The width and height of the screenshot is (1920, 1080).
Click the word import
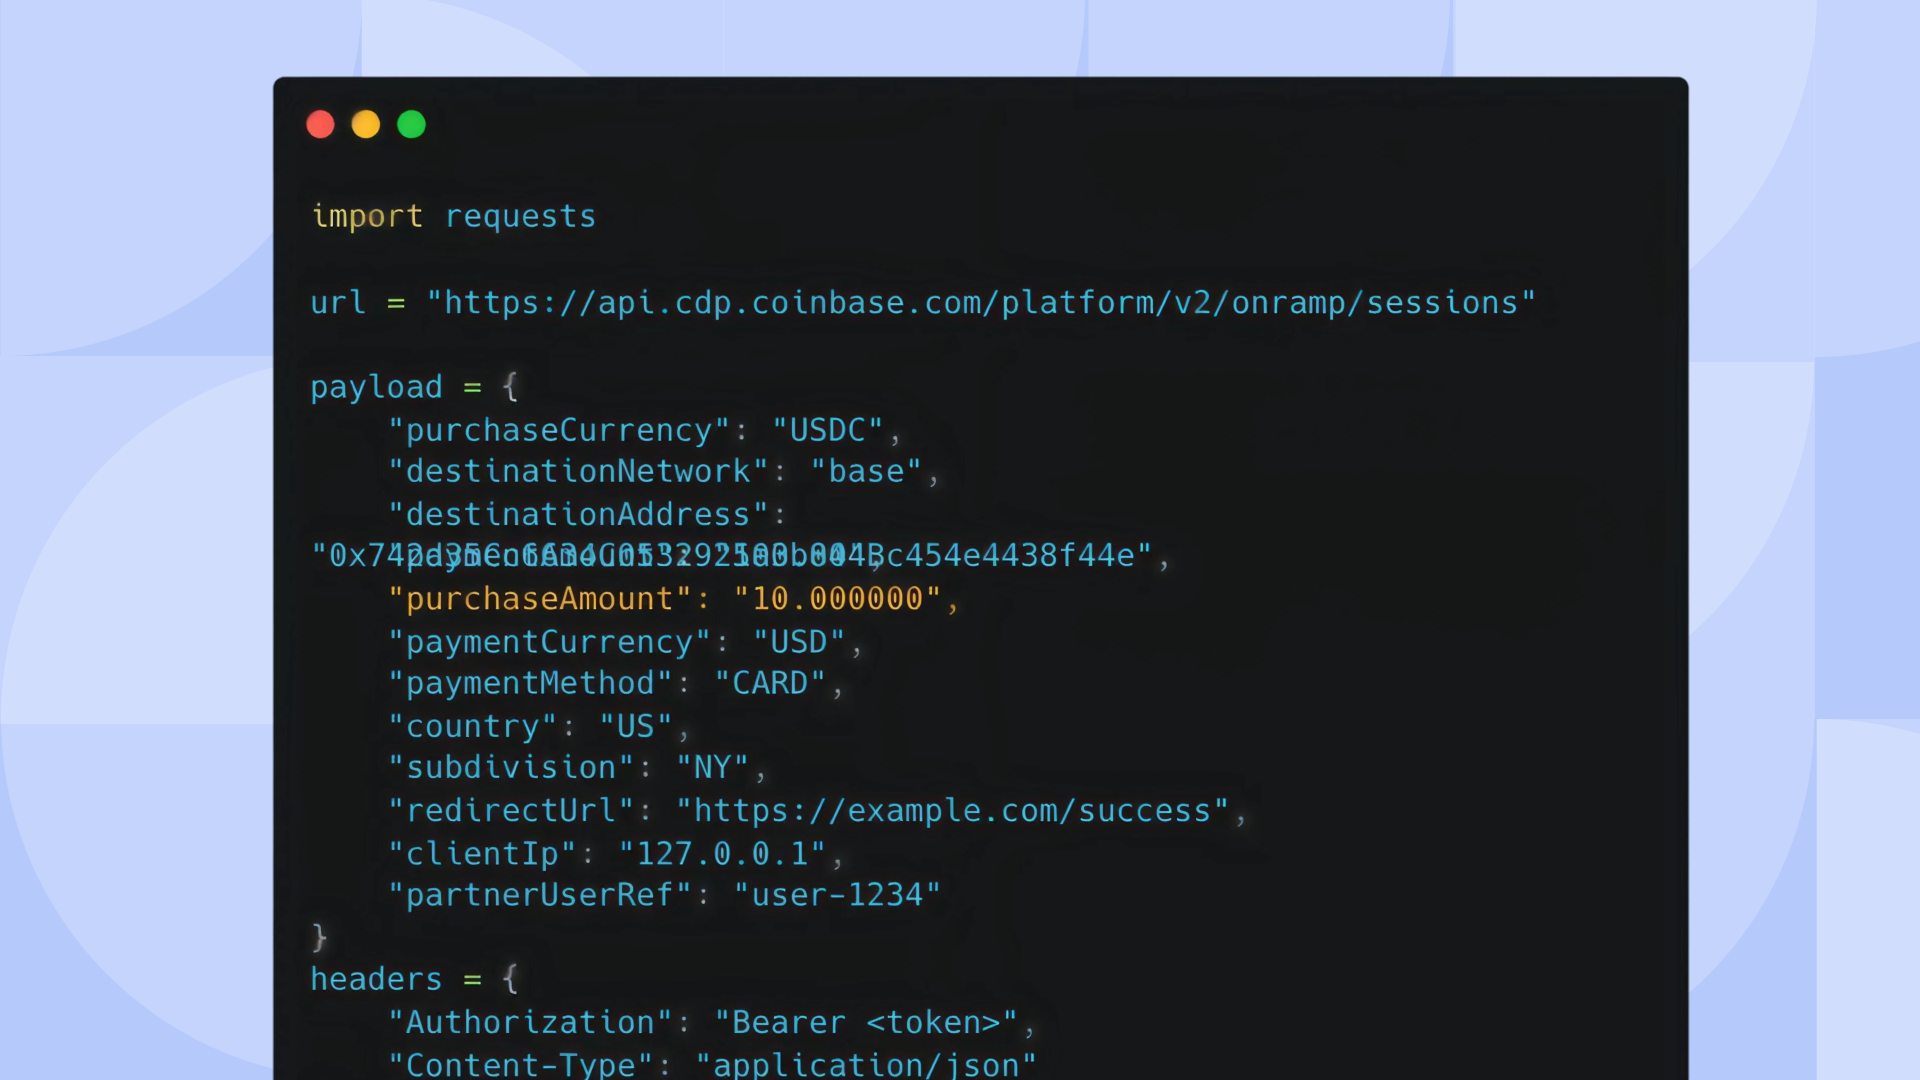[x=367, y=217]
